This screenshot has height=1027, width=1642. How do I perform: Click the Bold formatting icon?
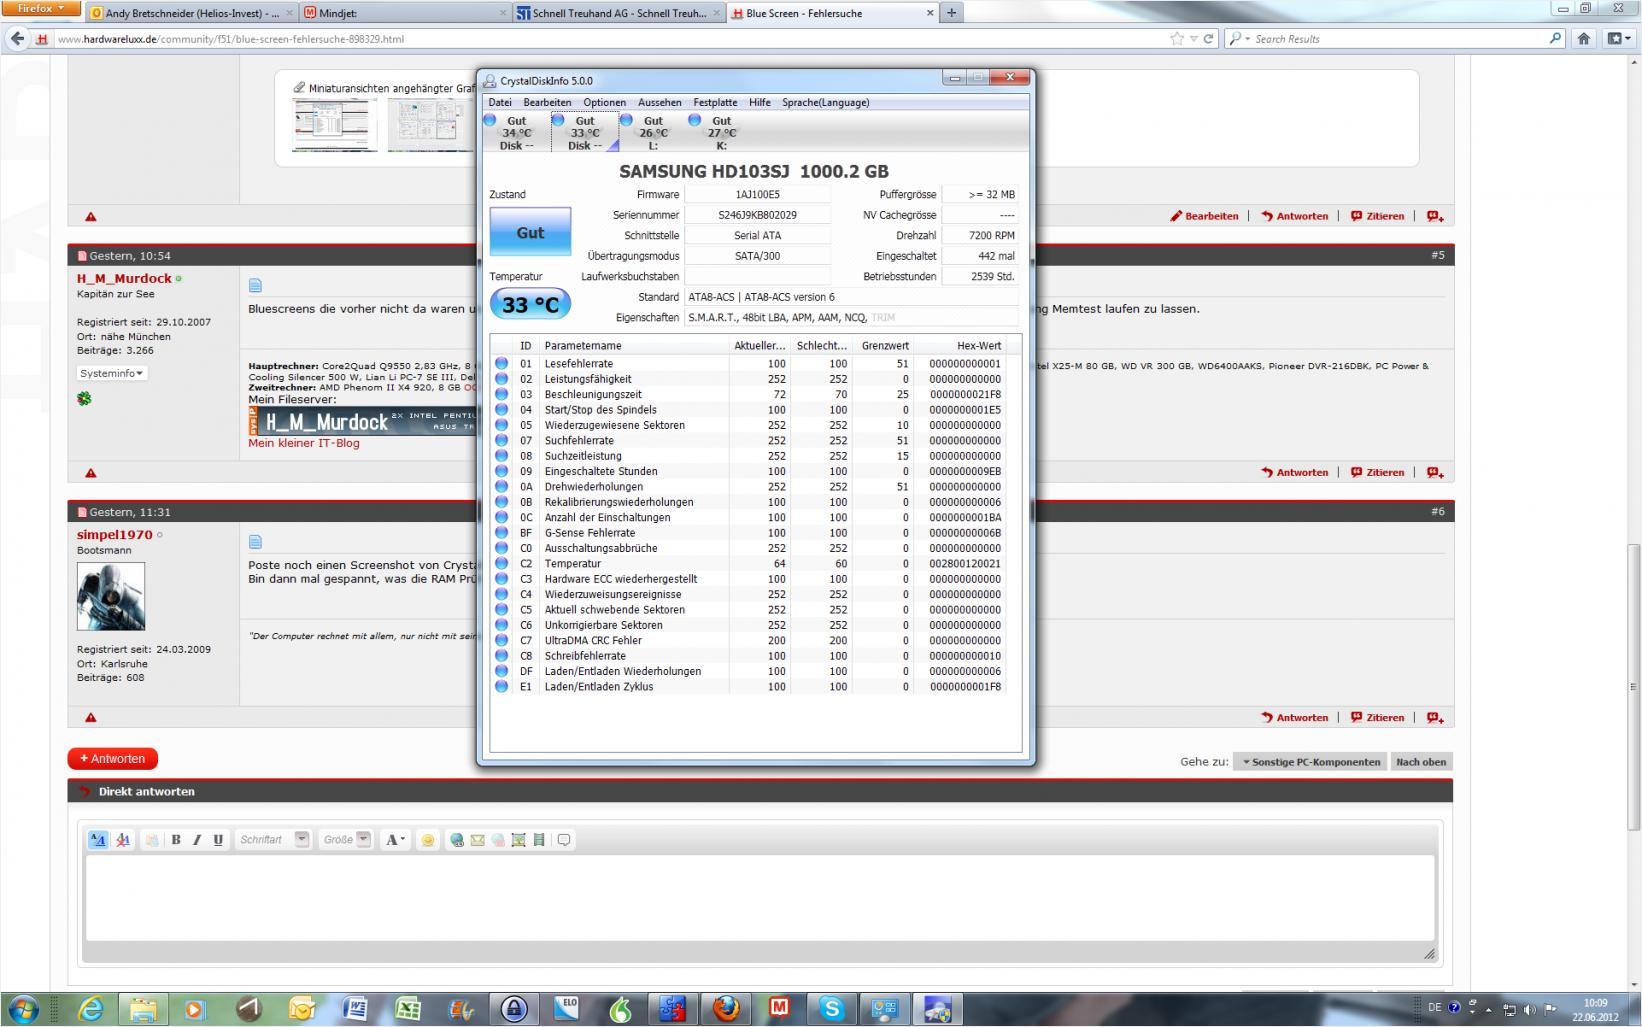pos(176,840)
